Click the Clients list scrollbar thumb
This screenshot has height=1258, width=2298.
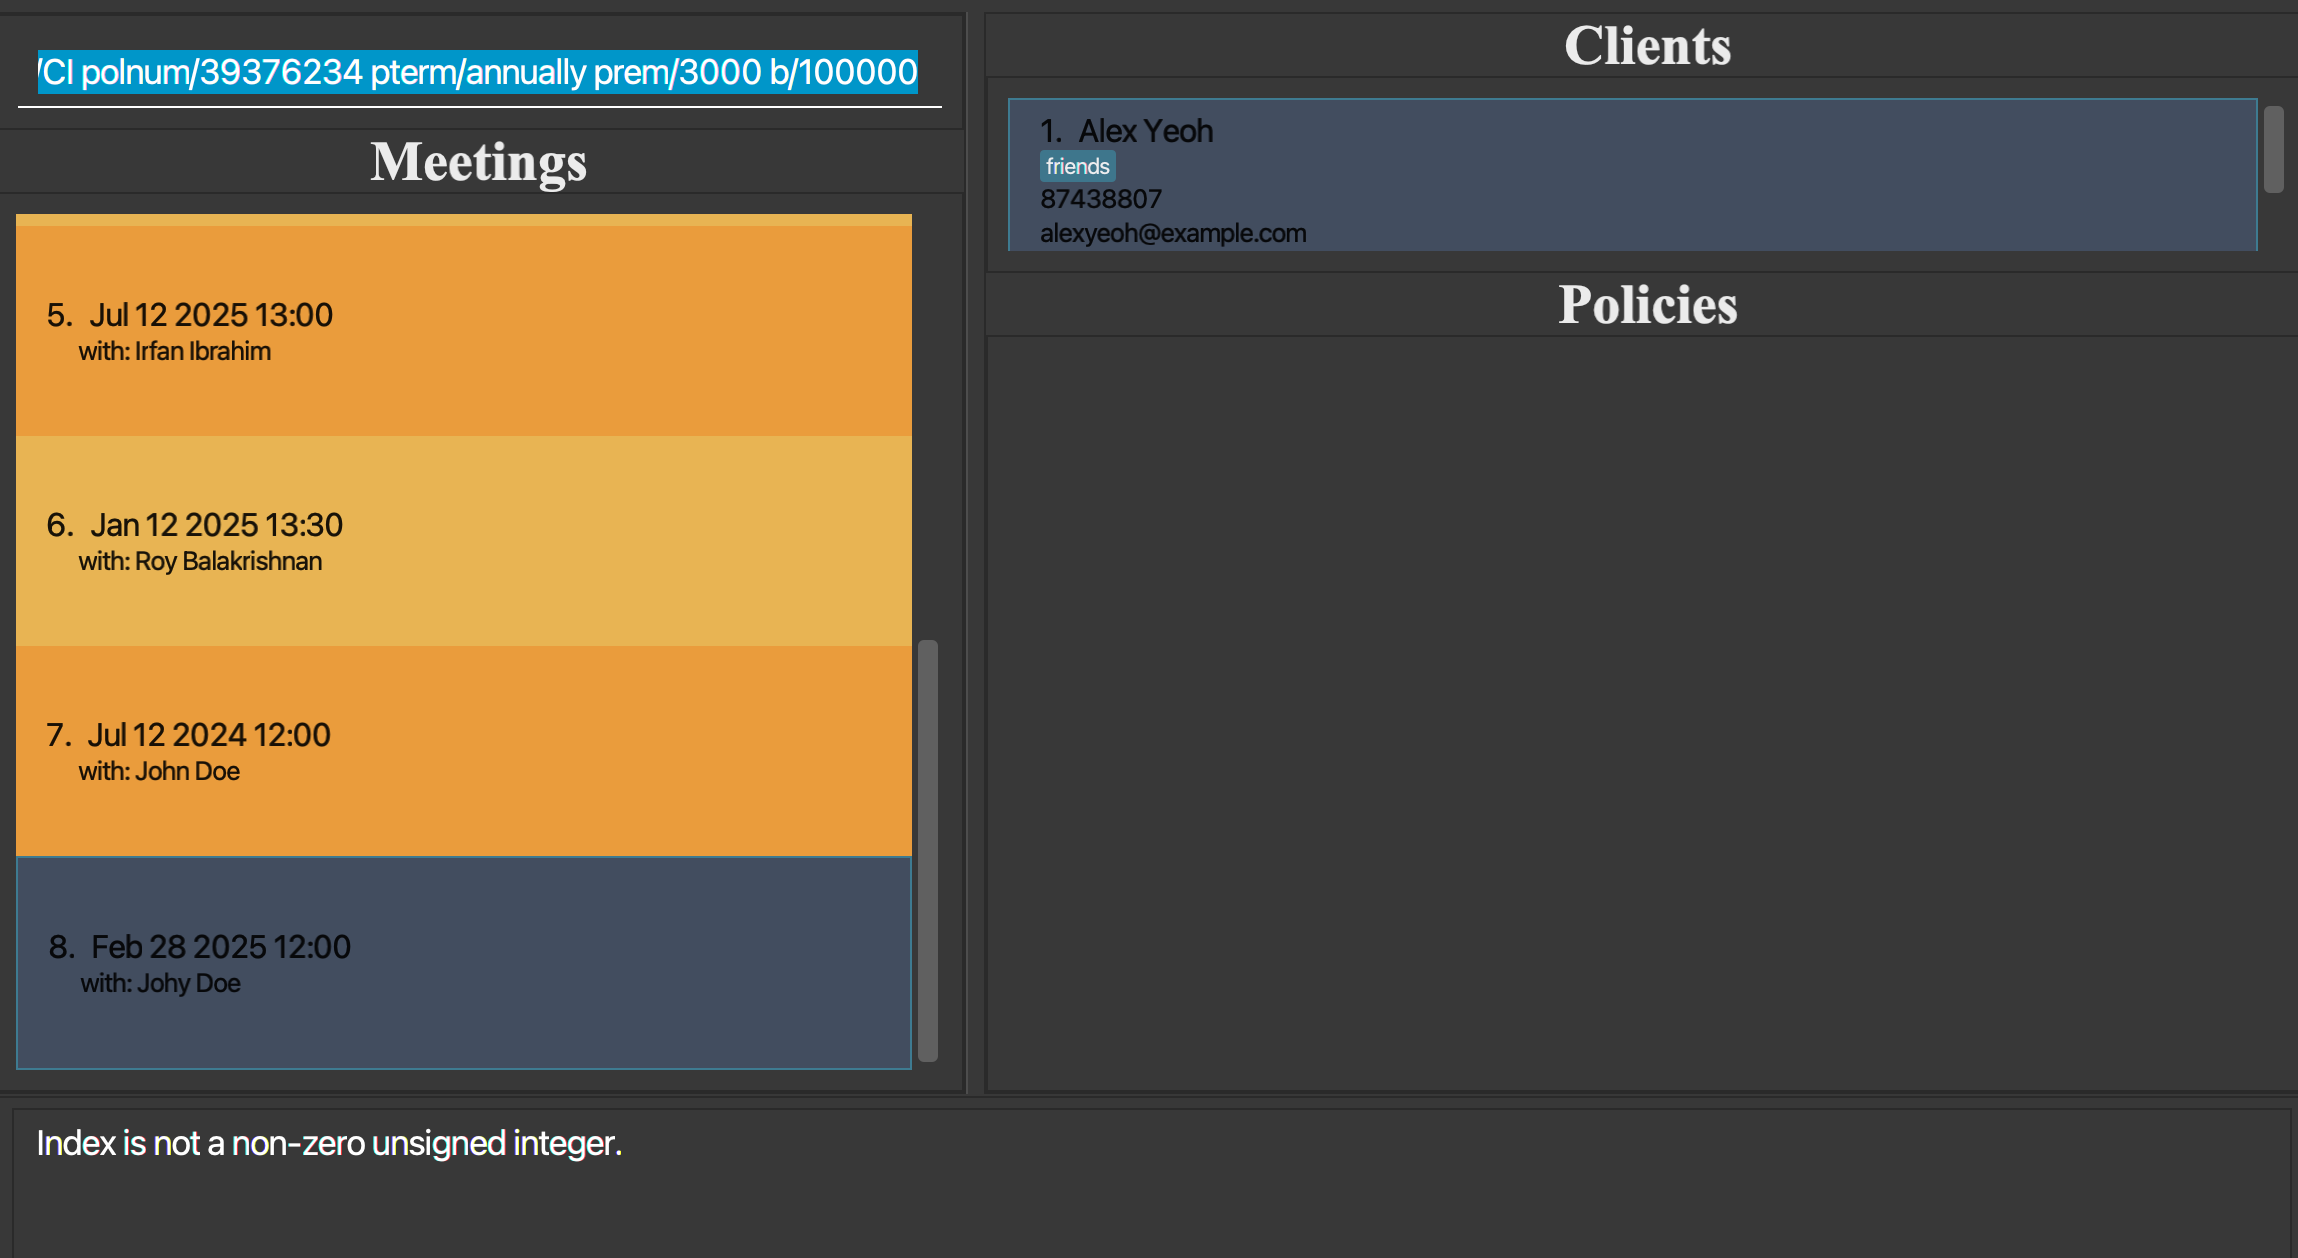[x=2273, y=149]
